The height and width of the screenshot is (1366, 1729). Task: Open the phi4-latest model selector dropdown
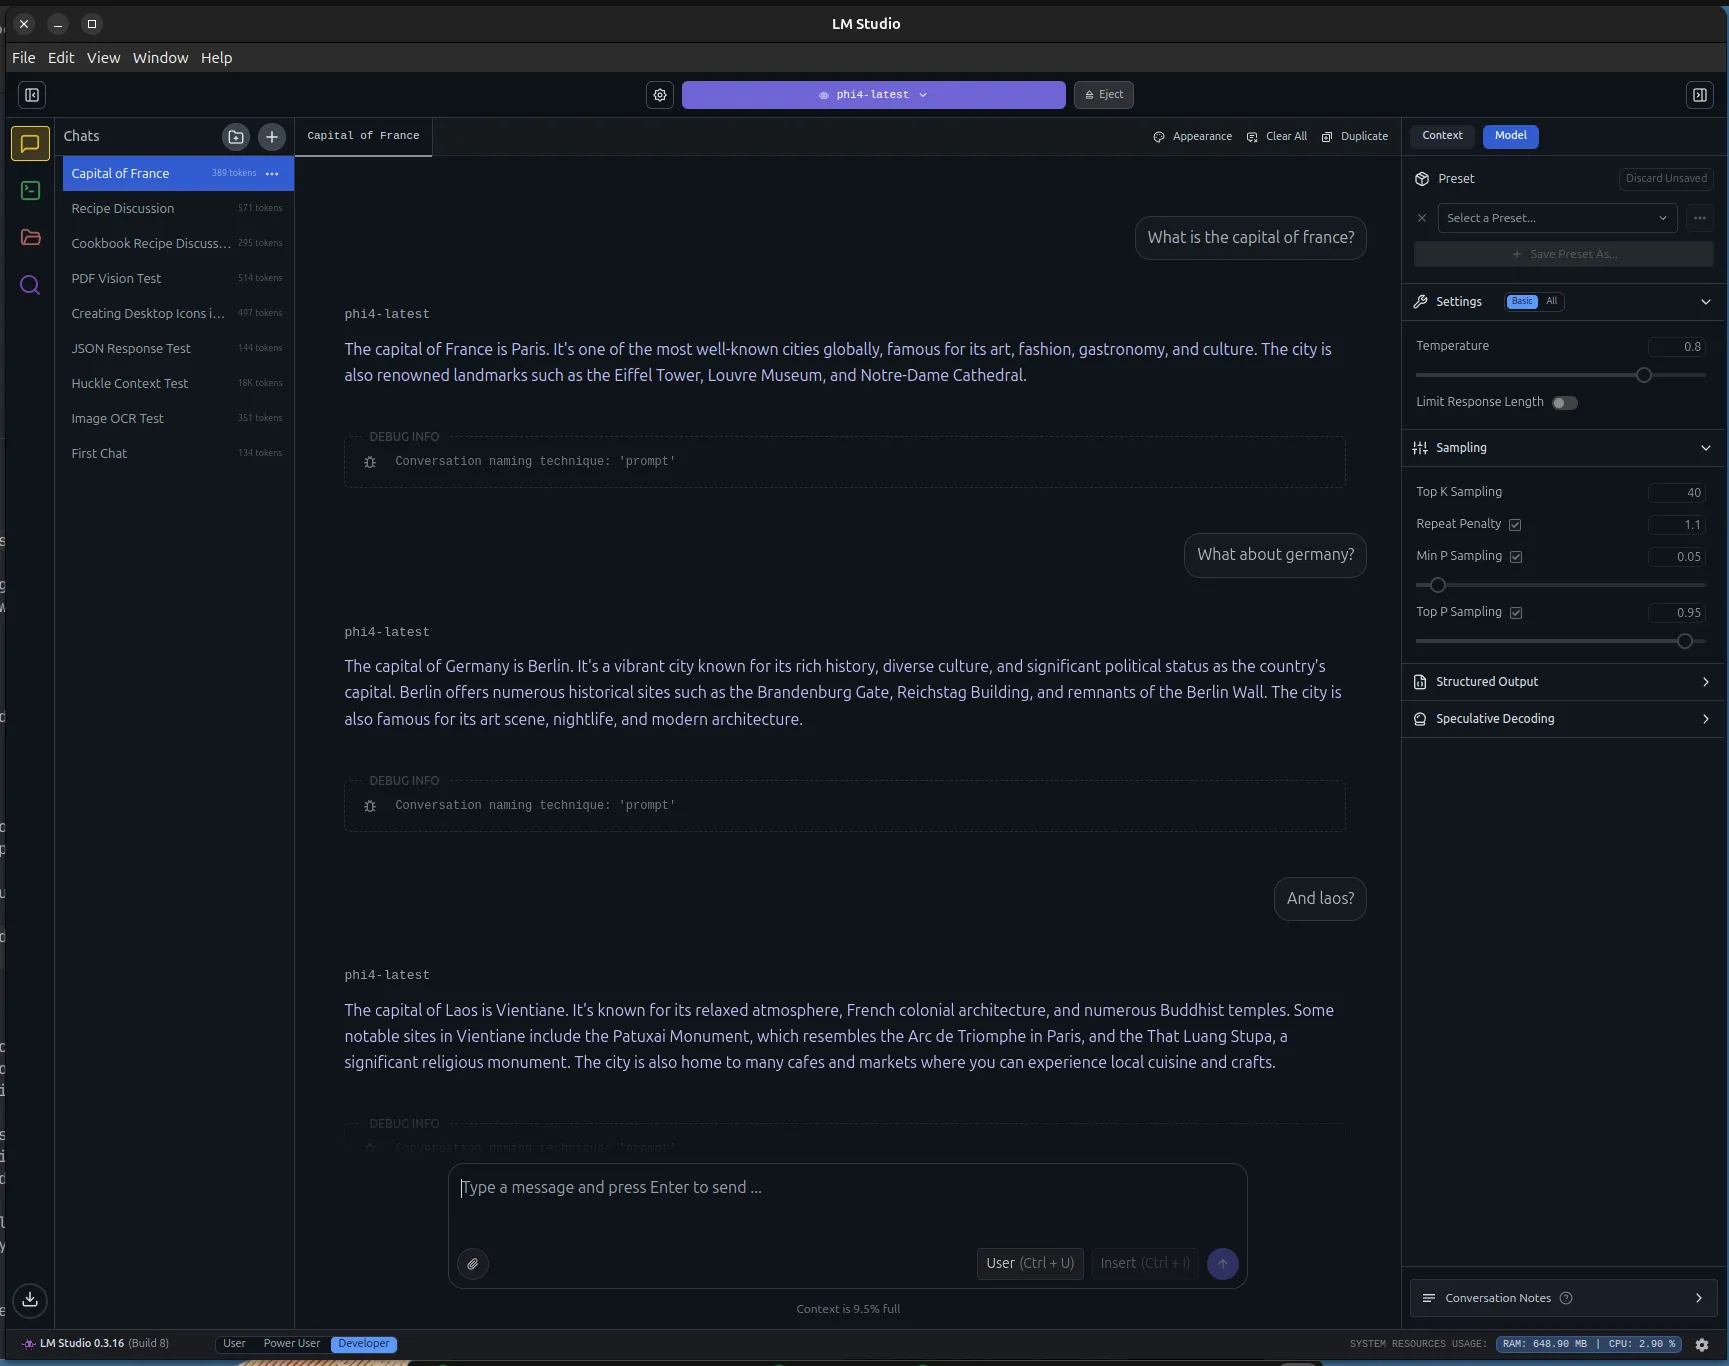pyautogui.click(x=873, y=95)
